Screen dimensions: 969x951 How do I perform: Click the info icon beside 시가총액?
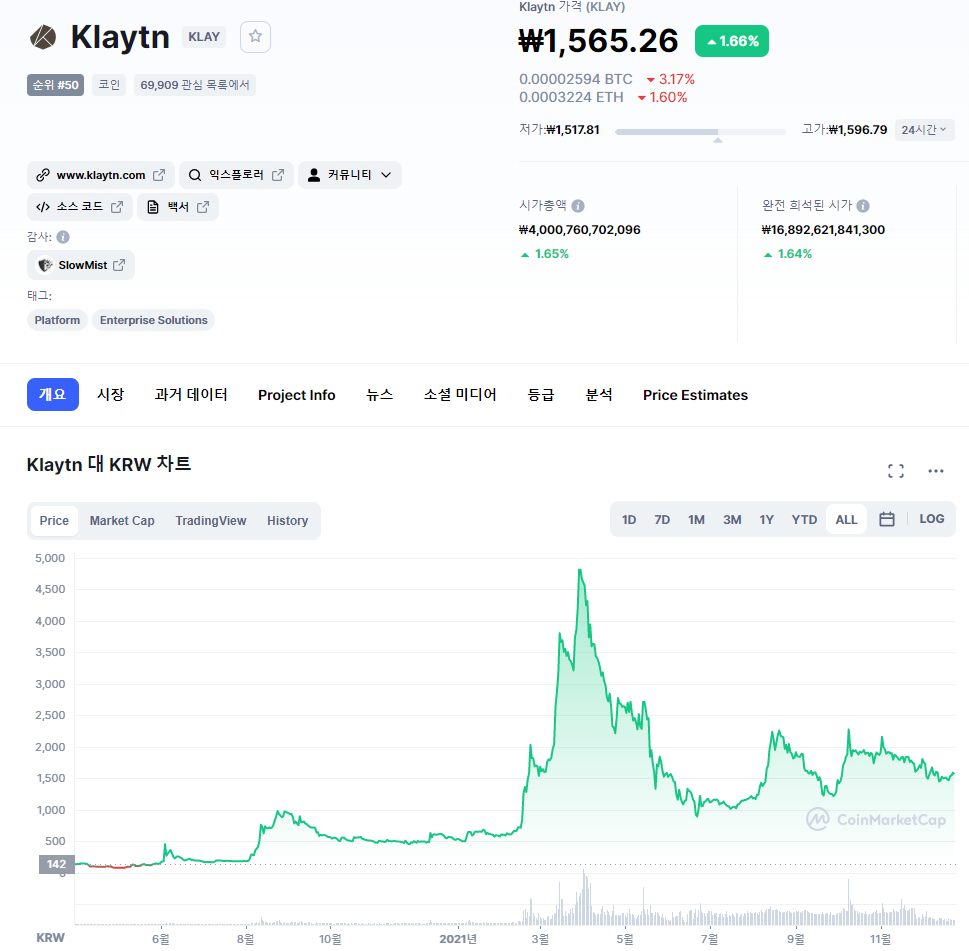[x=578, y=206]
